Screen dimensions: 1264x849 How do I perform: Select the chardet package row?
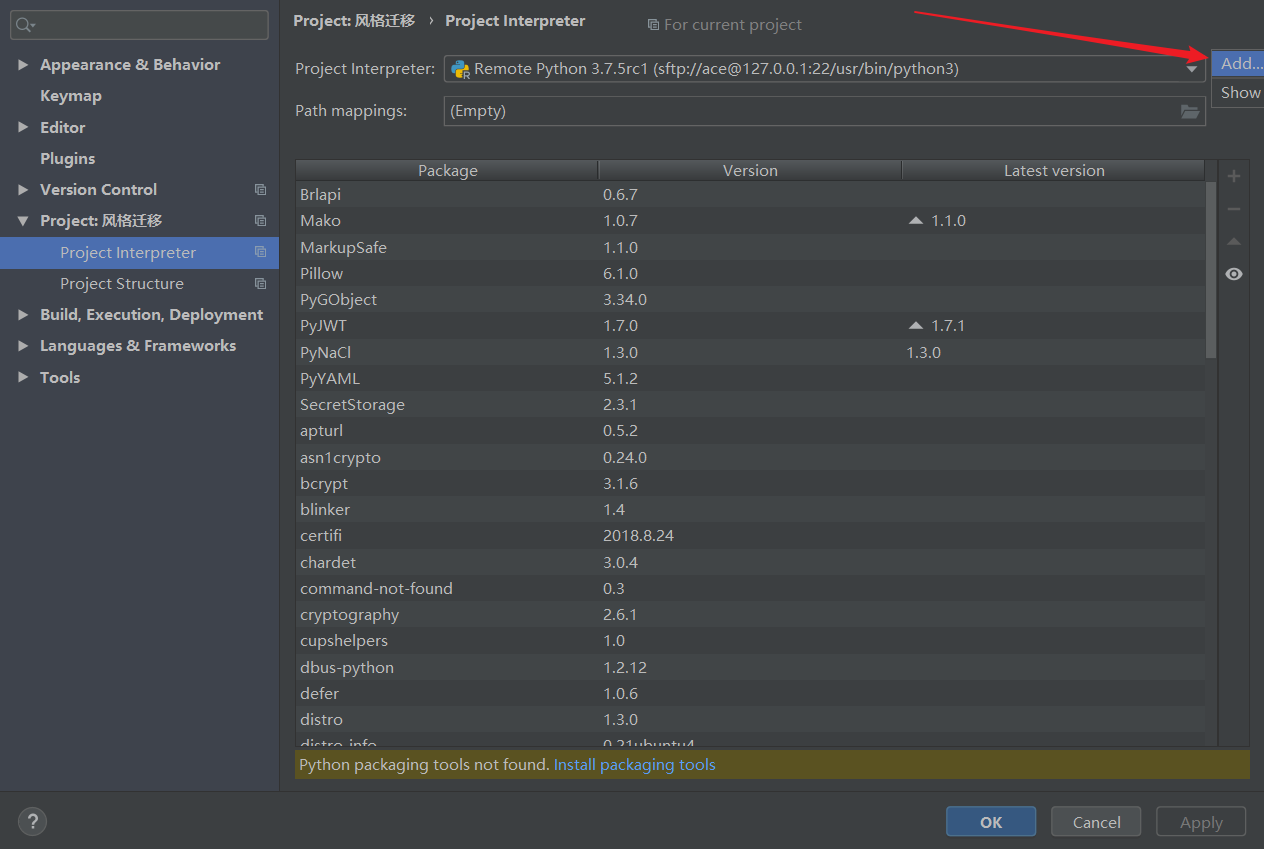[x=750, y=562]
